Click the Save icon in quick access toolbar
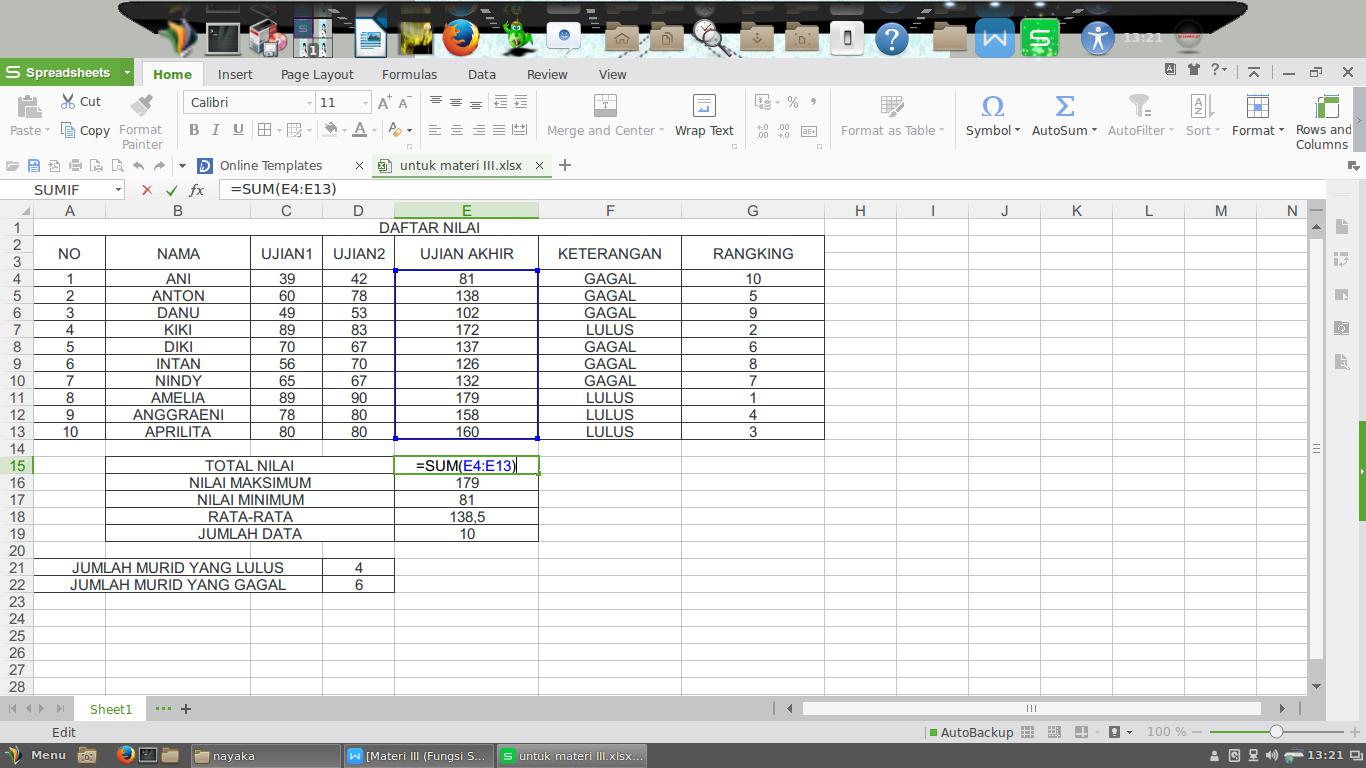 pyautogui.click(x=33, y=166)
